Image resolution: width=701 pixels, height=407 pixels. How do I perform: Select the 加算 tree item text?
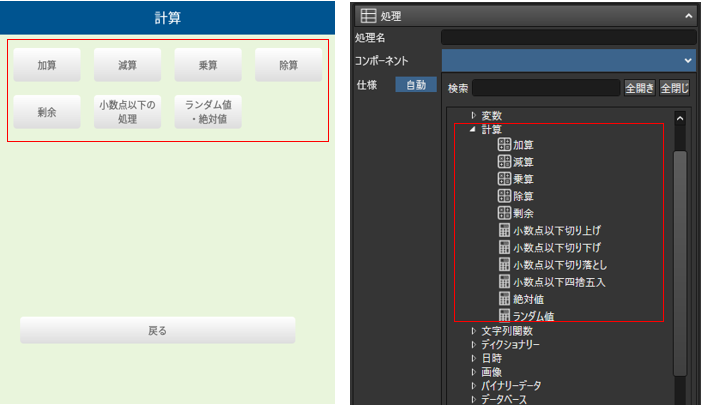coord(523,145)
